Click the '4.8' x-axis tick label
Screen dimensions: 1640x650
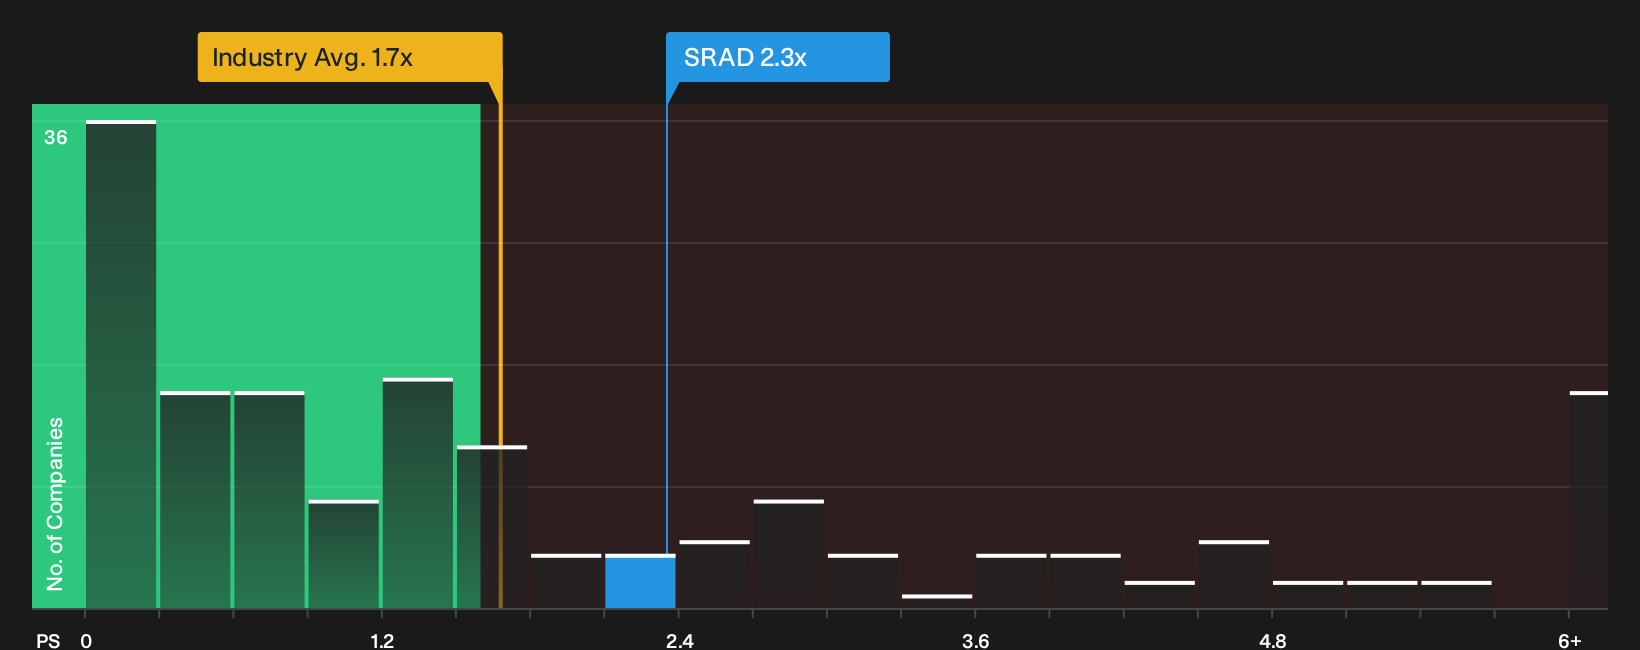point(1273,641)
